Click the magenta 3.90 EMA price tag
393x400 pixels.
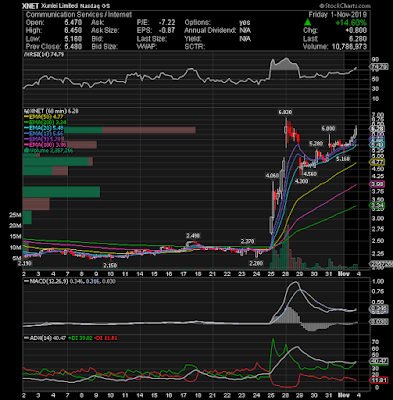coord(377,184)
